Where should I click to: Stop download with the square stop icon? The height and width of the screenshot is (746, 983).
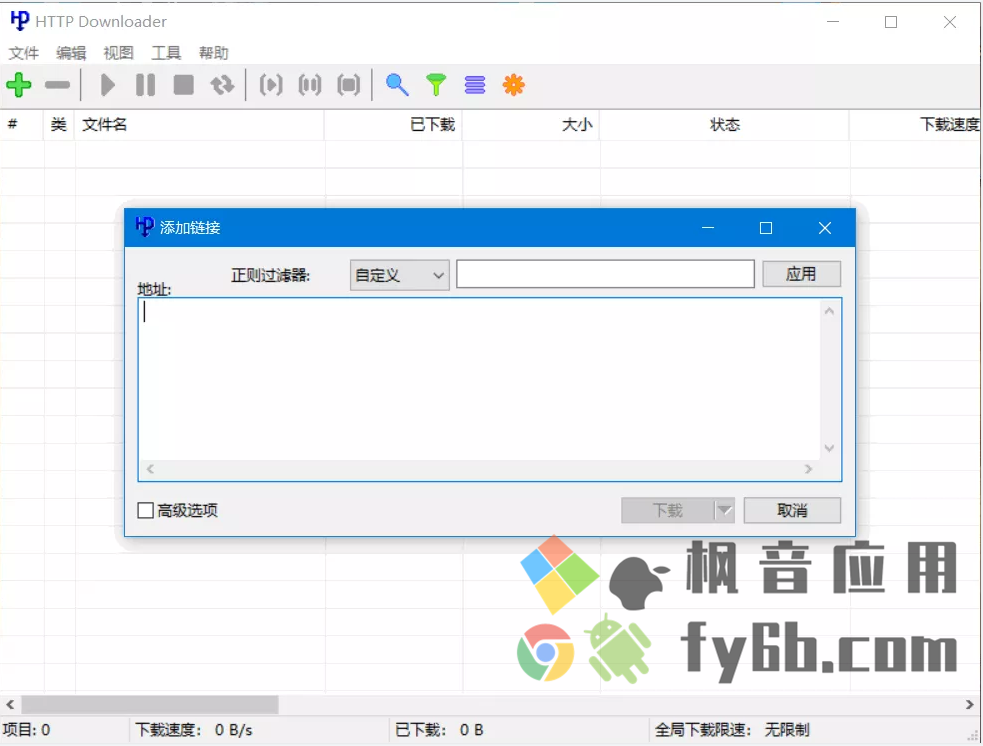(184, 85)
